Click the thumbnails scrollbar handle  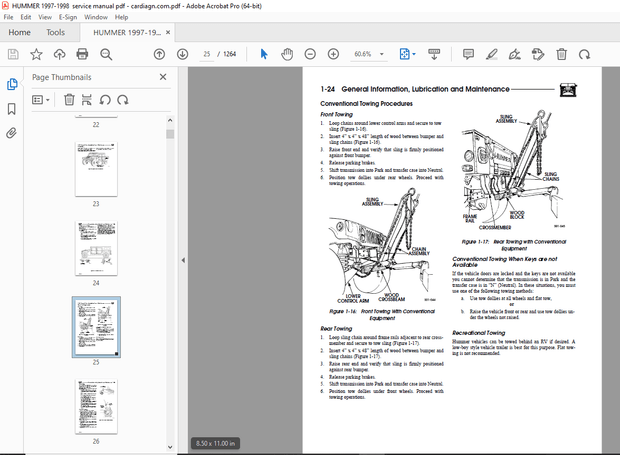[x=170, y=134]
